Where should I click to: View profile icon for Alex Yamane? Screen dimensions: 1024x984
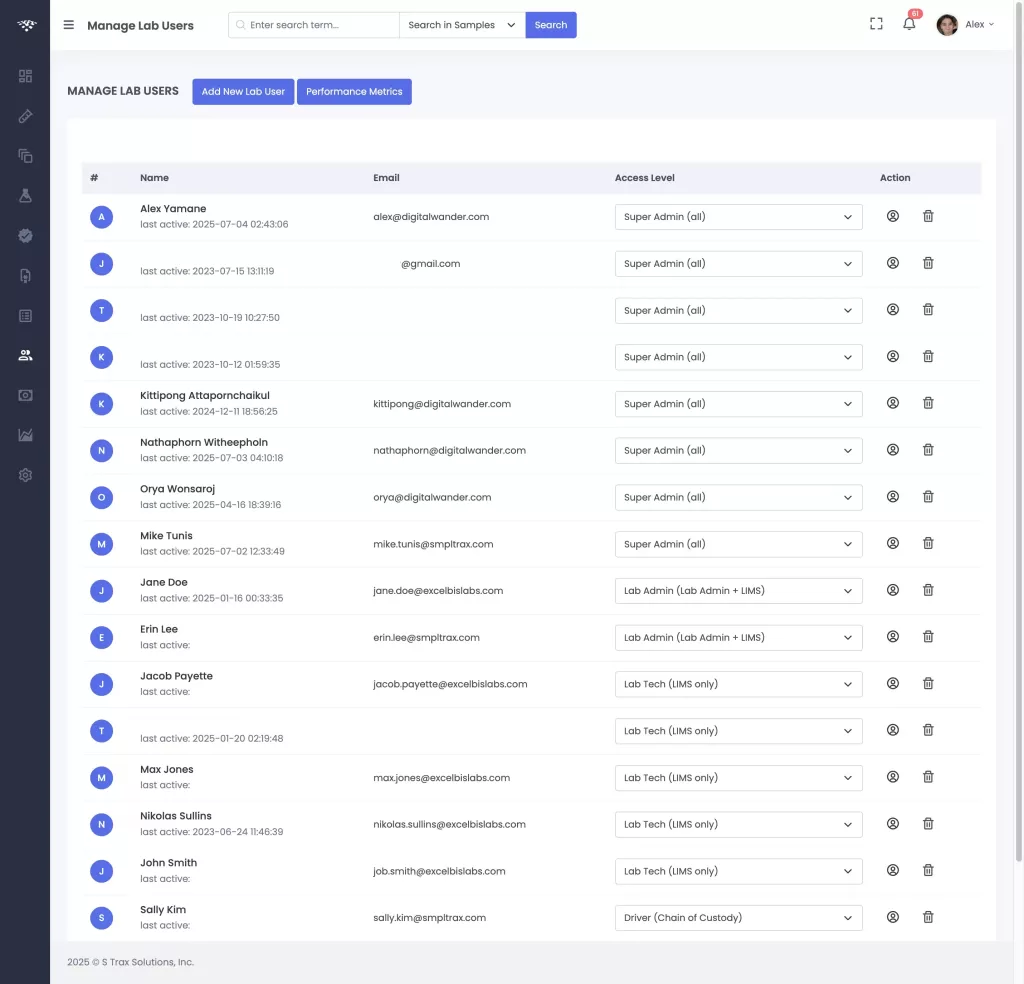(x=892, y=216)
